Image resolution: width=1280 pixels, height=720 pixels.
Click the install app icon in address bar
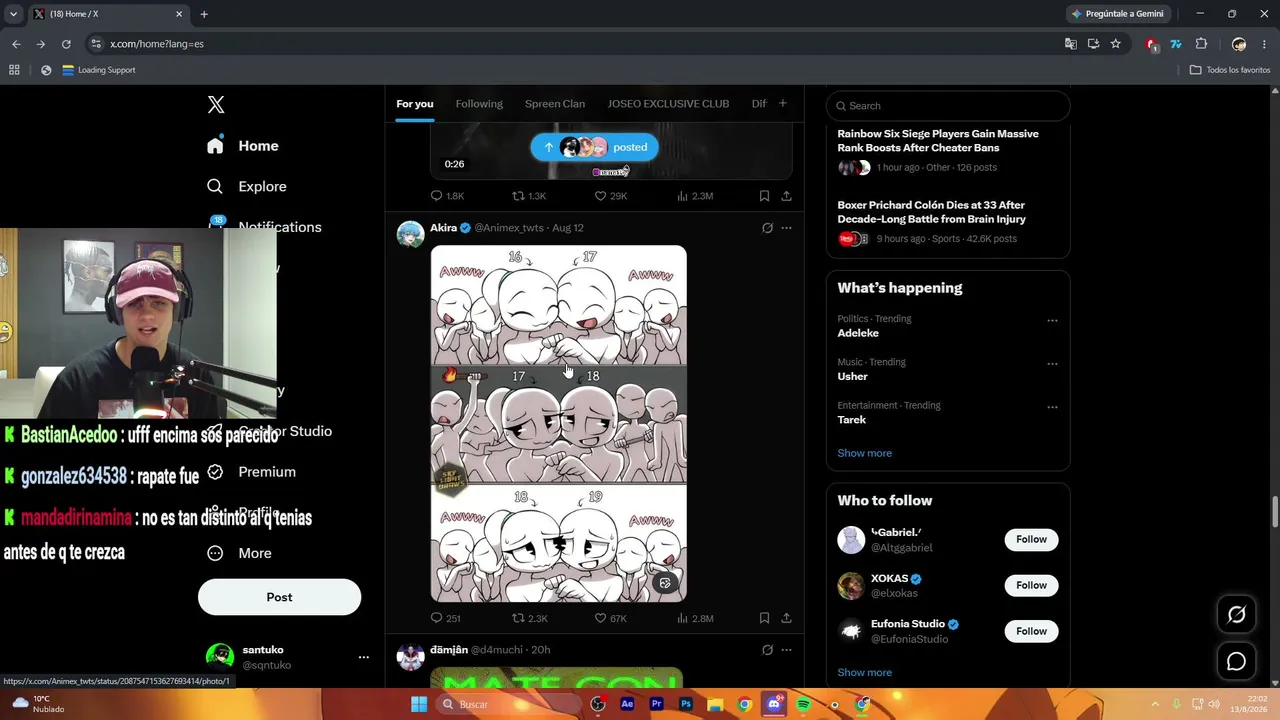(1093, 44)
